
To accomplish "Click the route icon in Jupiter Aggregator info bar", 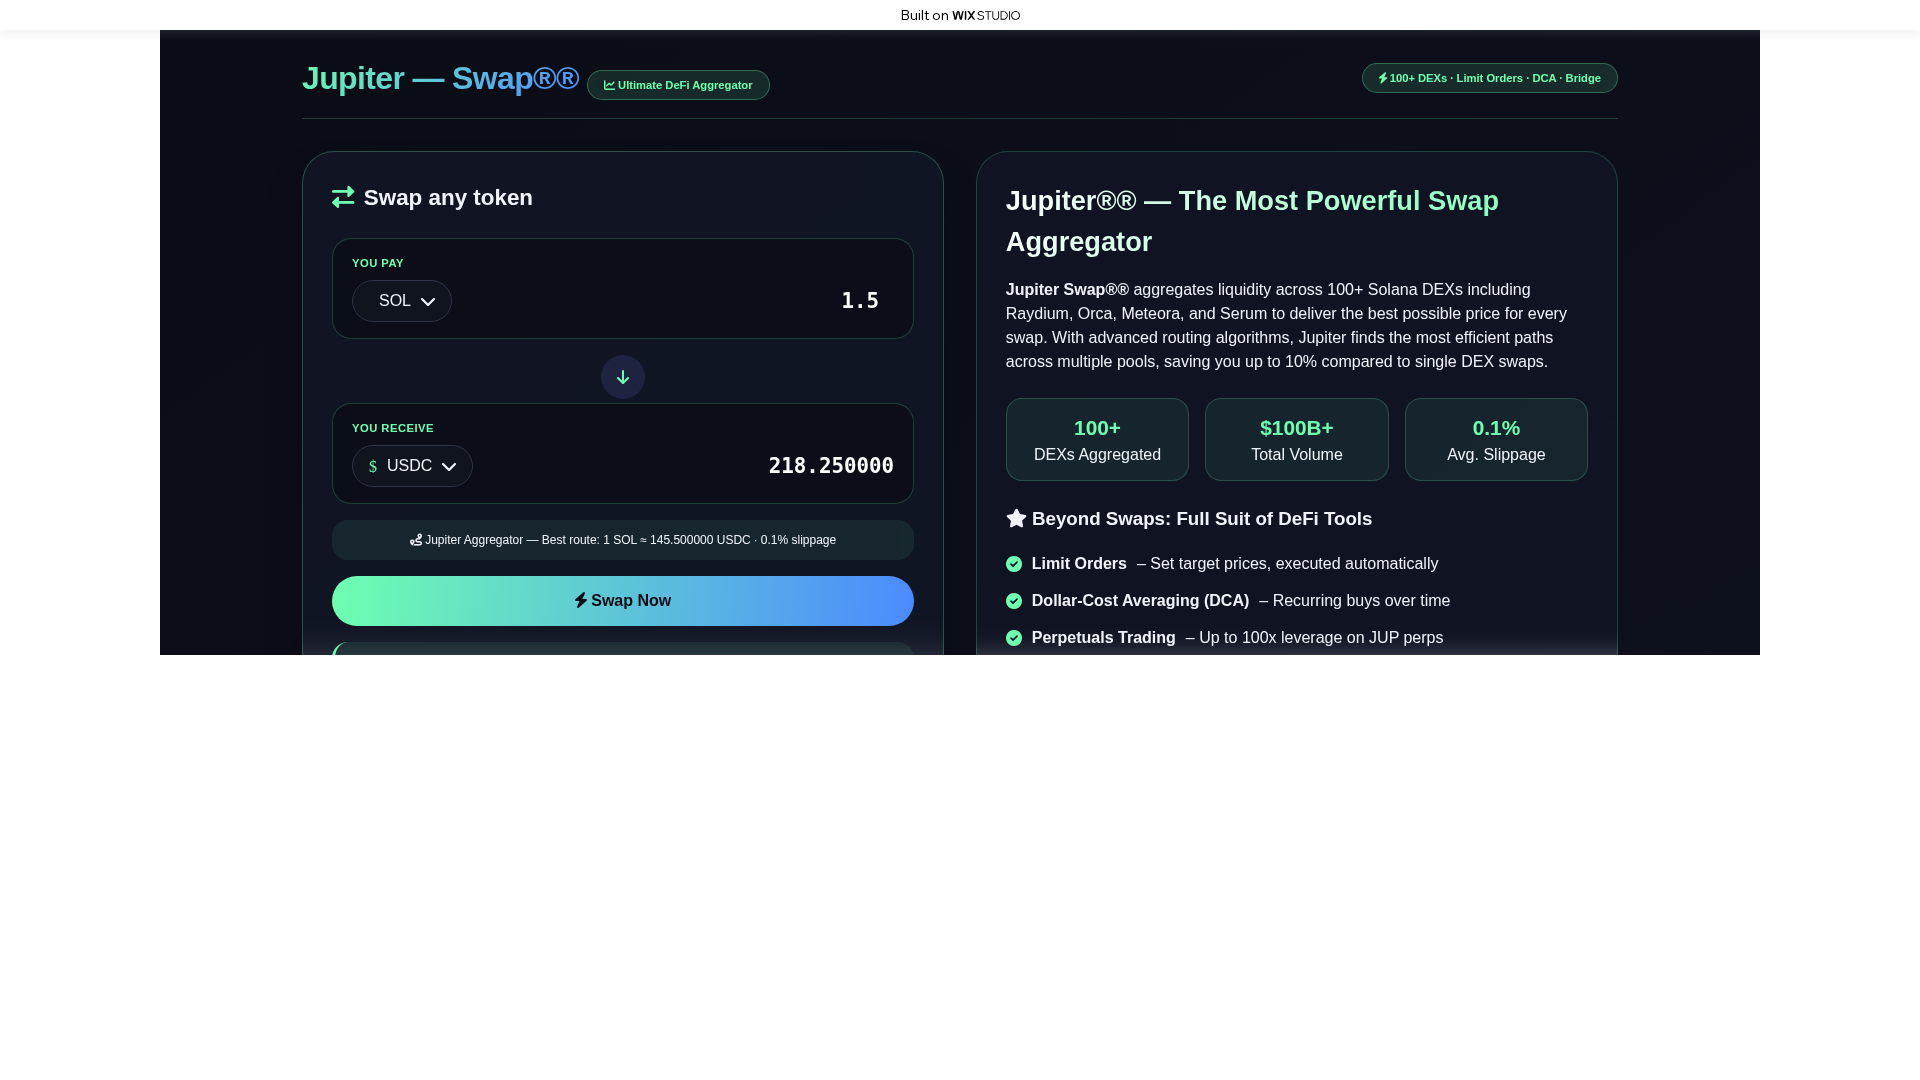I will tap(416, 540).
